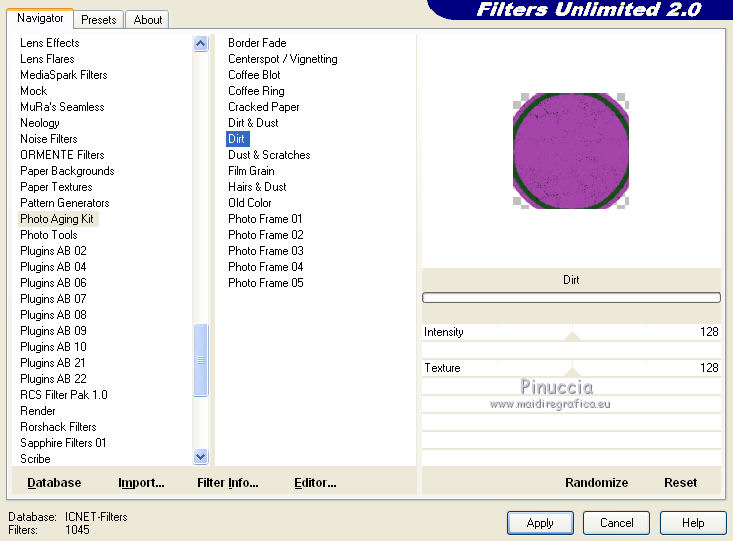The width and height of the screenshot is (733, 541).
Task: Choose the Dirt & Dust filter
Action: 253,123
